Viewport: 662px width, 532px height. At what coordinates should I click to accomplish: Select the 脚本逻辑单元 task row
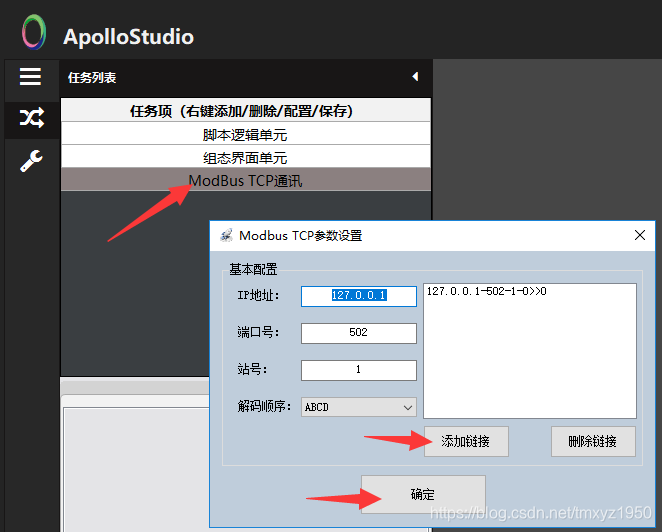(246, 134)
